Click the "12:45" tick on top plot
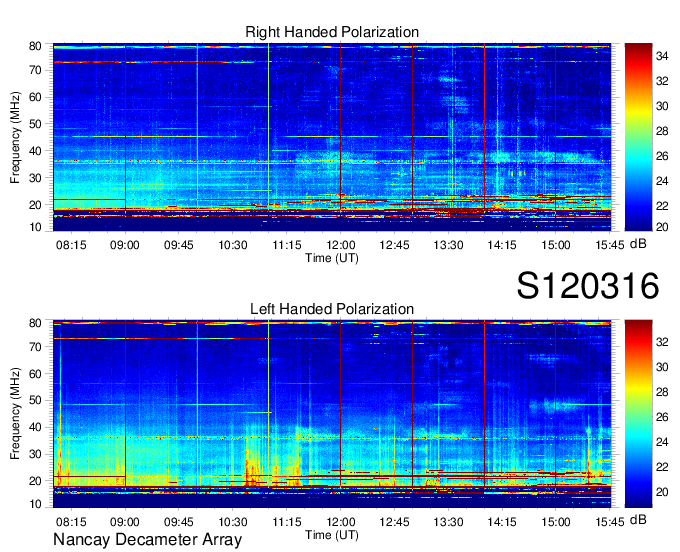 pos(394,245)
